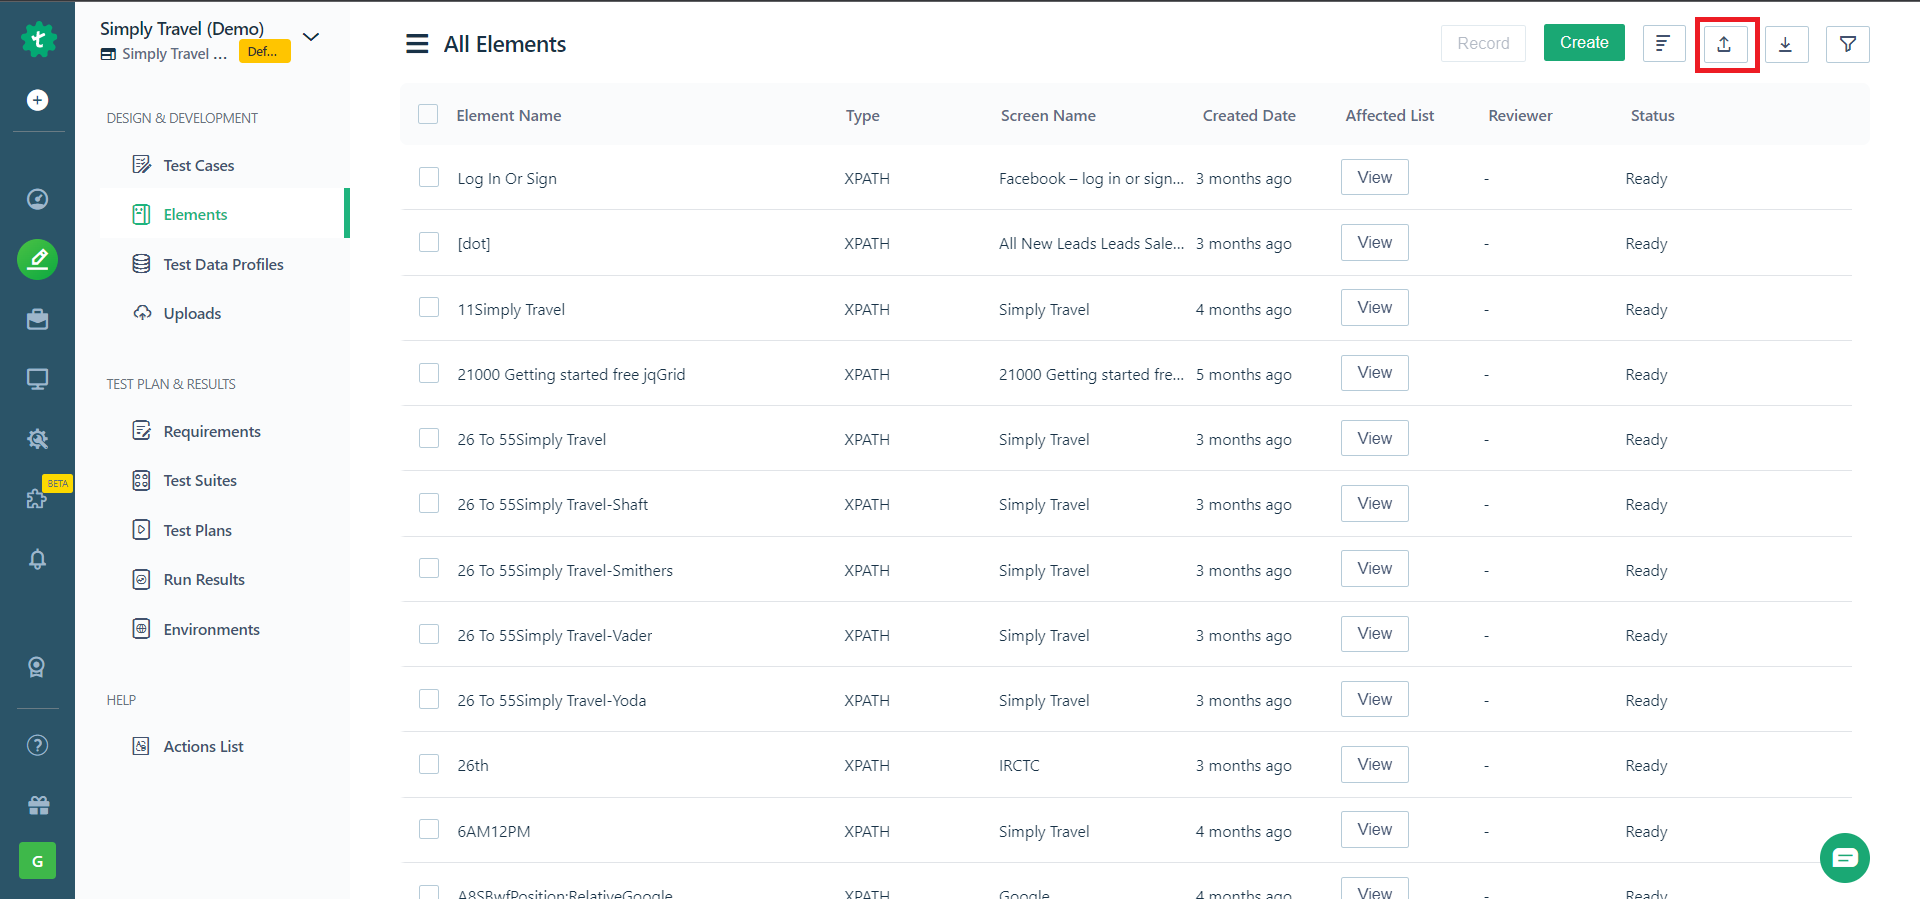This screenshot has width=1920, height=899.
Task: Open element 26 To 55Simply Travel-Smithers
Action: coord(565,571)
